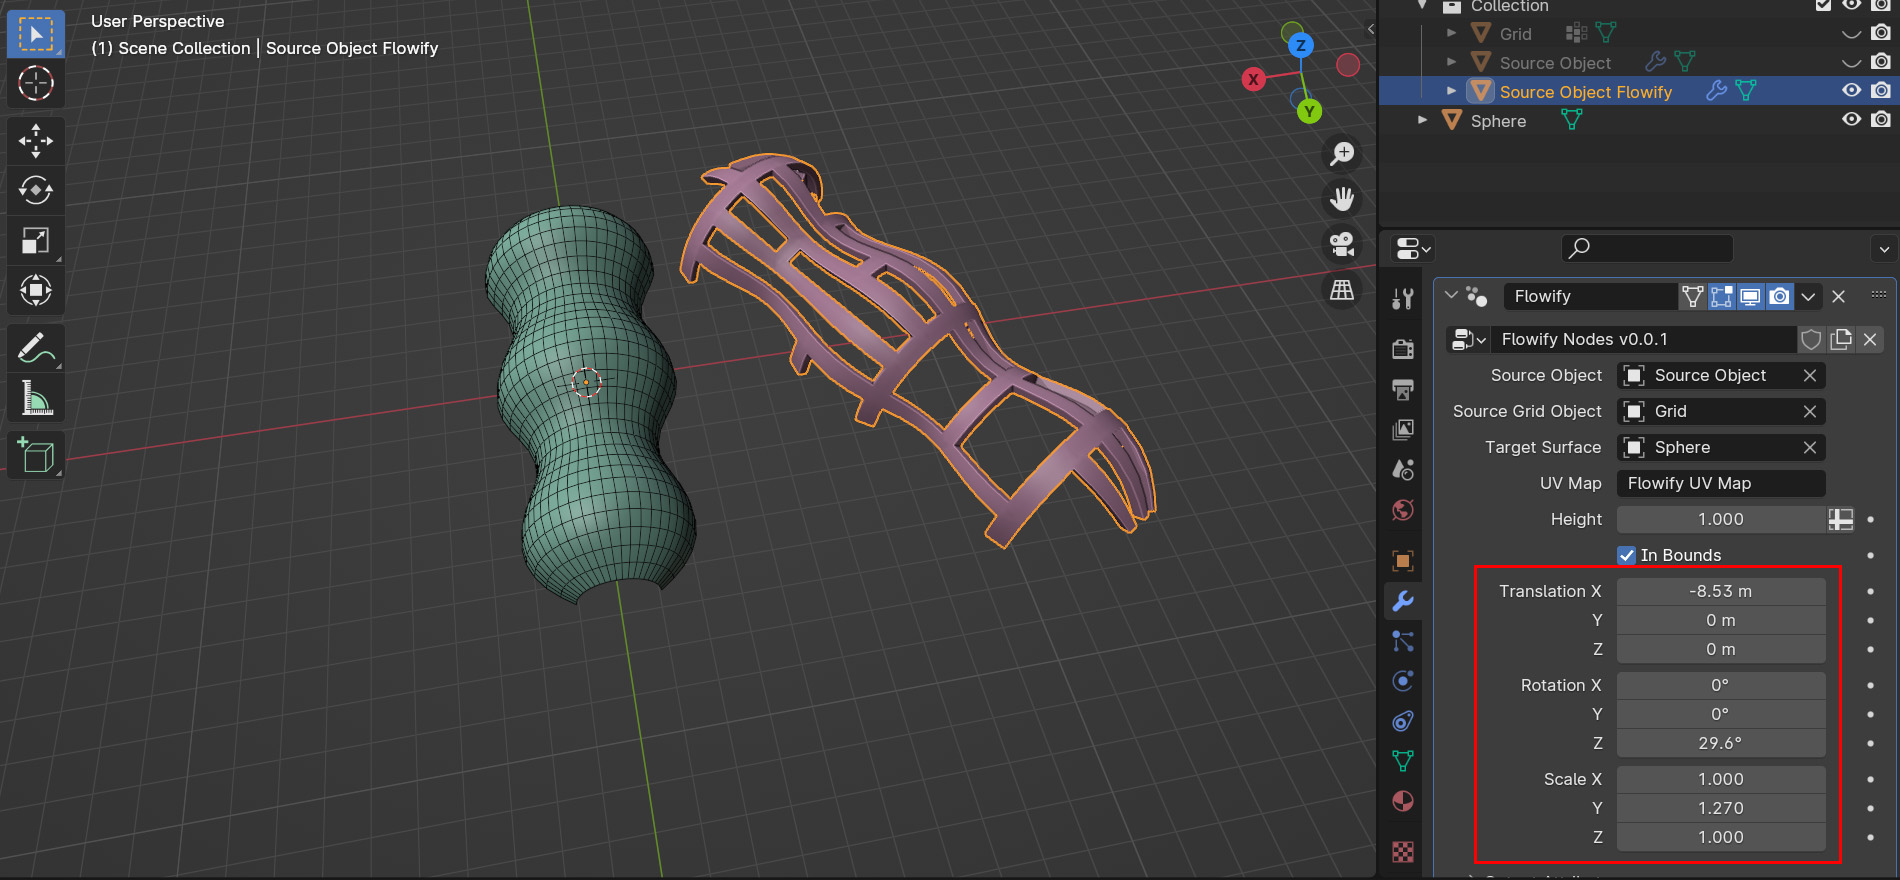The width and height of the screenshot is (1900, 880).
Task: Clear the Source Grid Object field
Action: (x=1809, y=411)
